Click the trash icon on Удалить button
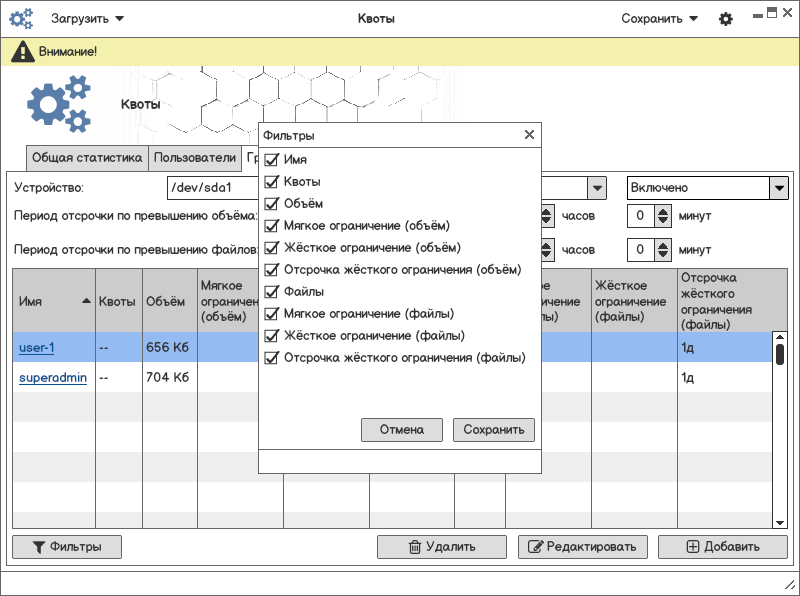Screen dimensions: 800x596 tap(415, 547)
